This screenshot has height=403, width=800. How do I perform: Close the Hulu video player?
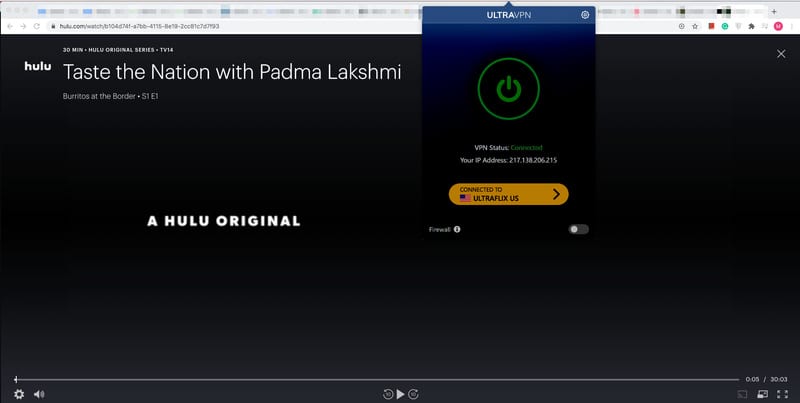(781, 54)
